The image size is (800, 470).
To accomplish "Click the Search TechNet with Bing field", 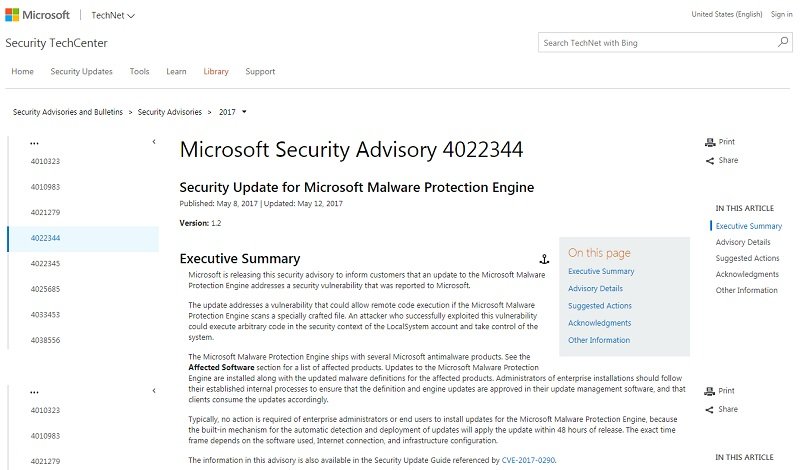I will click(x=656, y=43).
